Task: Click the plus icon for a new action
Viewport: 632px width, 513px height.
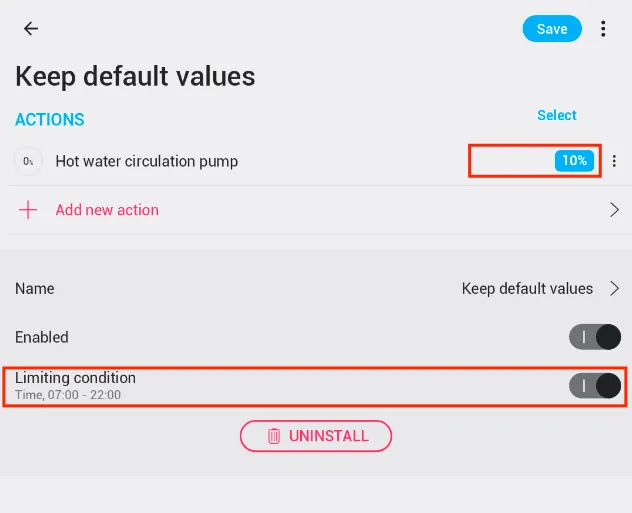Action: [28, 210]
